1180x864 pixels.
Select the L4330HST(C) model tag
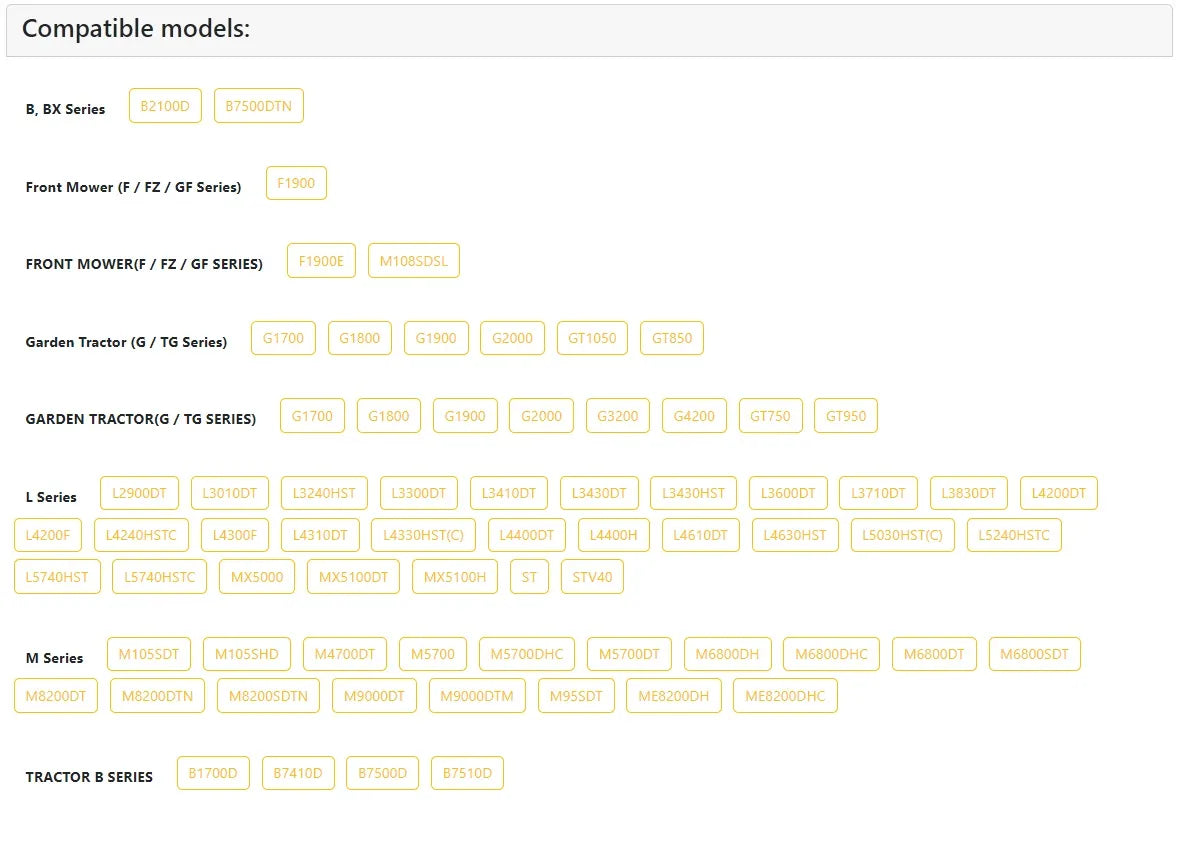tap(423, 535)
